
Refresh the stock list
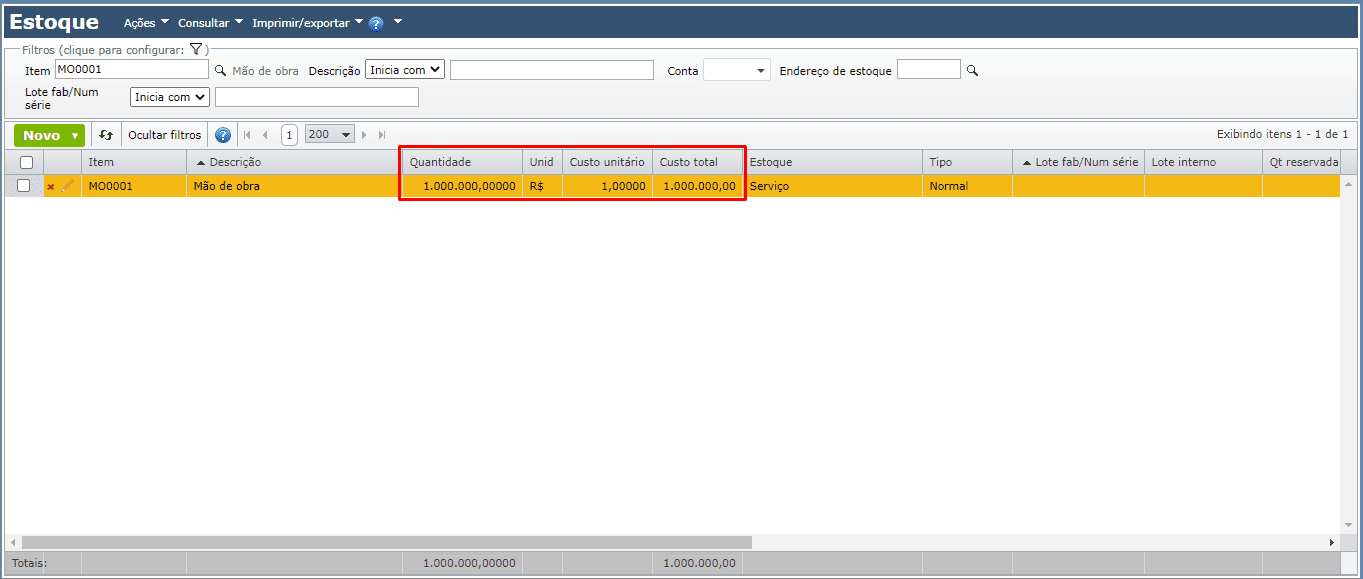click(106, 135)
